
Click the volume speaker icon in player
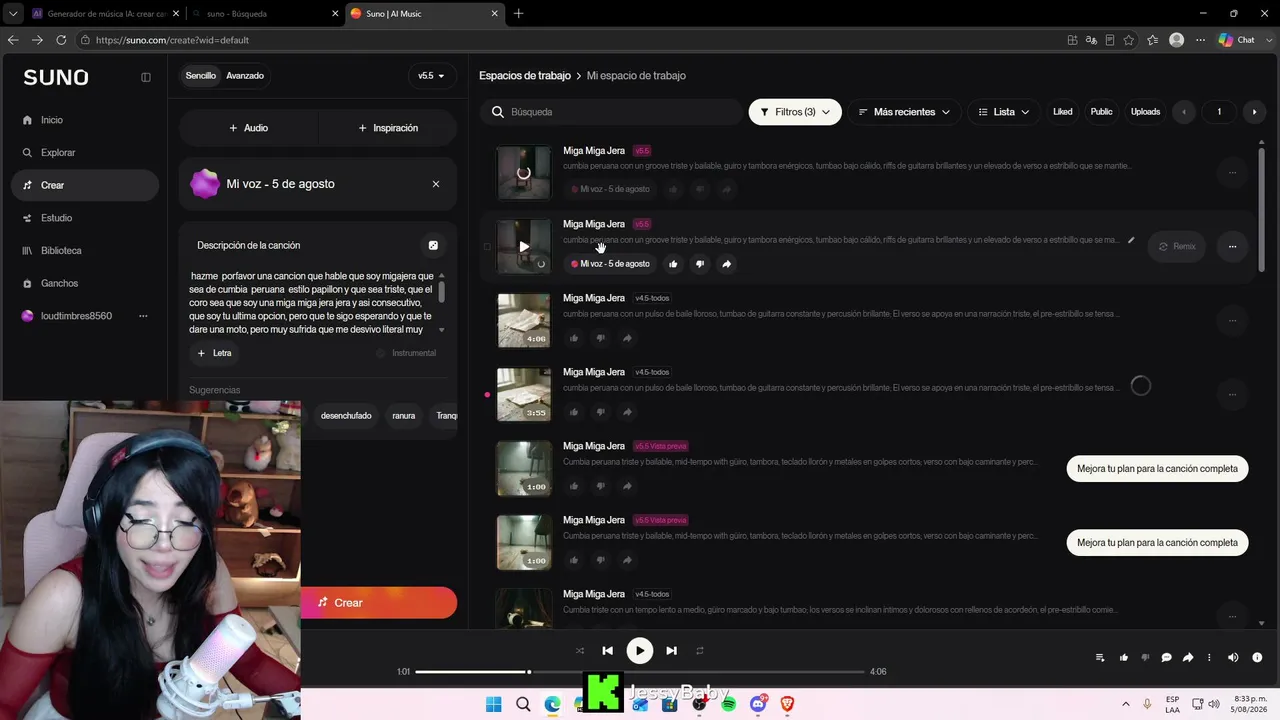pyautogui.click(x=1233, y=658)
